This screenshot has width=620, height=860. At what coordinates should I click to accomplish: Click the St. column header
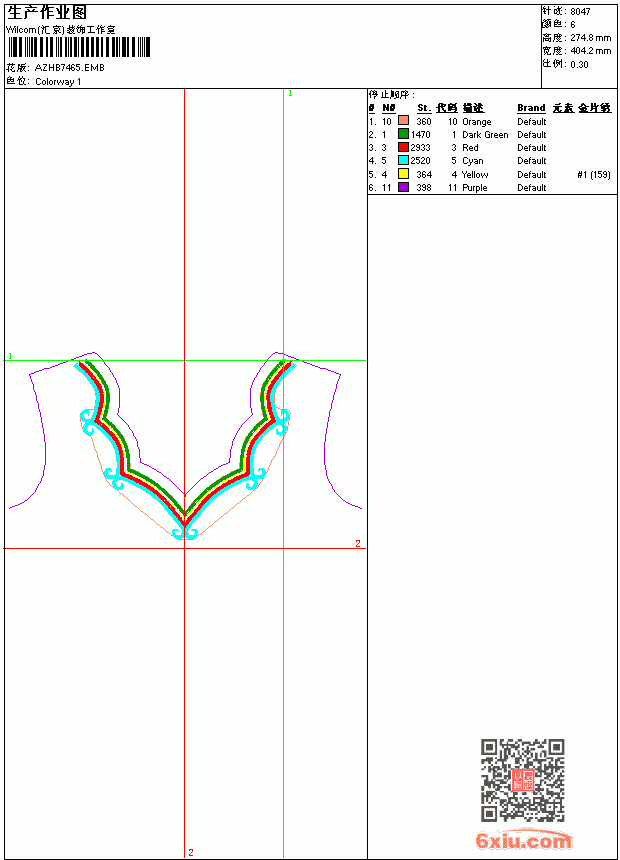[x=424, y=108]
